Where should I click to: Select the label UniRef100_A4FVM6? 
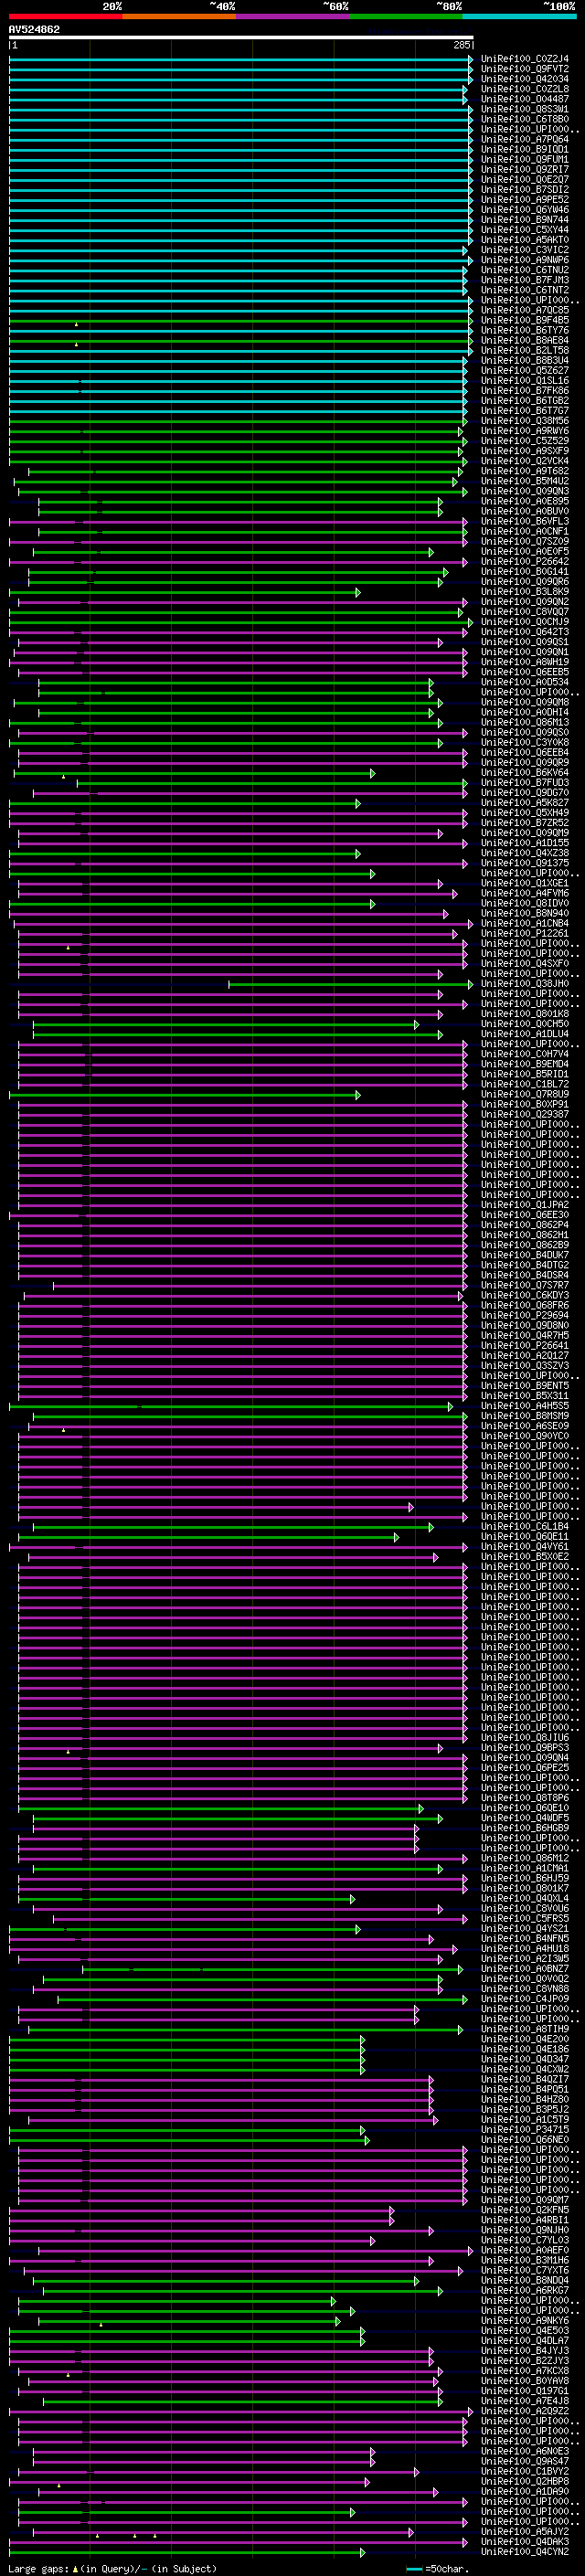point(525,893)
